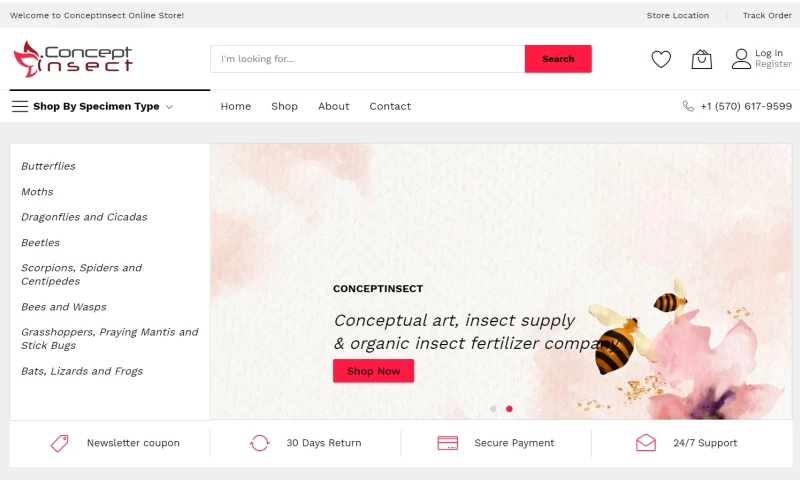800x480 pixels.
Task: Open the shopping bag cart icon
Action: 702,59
